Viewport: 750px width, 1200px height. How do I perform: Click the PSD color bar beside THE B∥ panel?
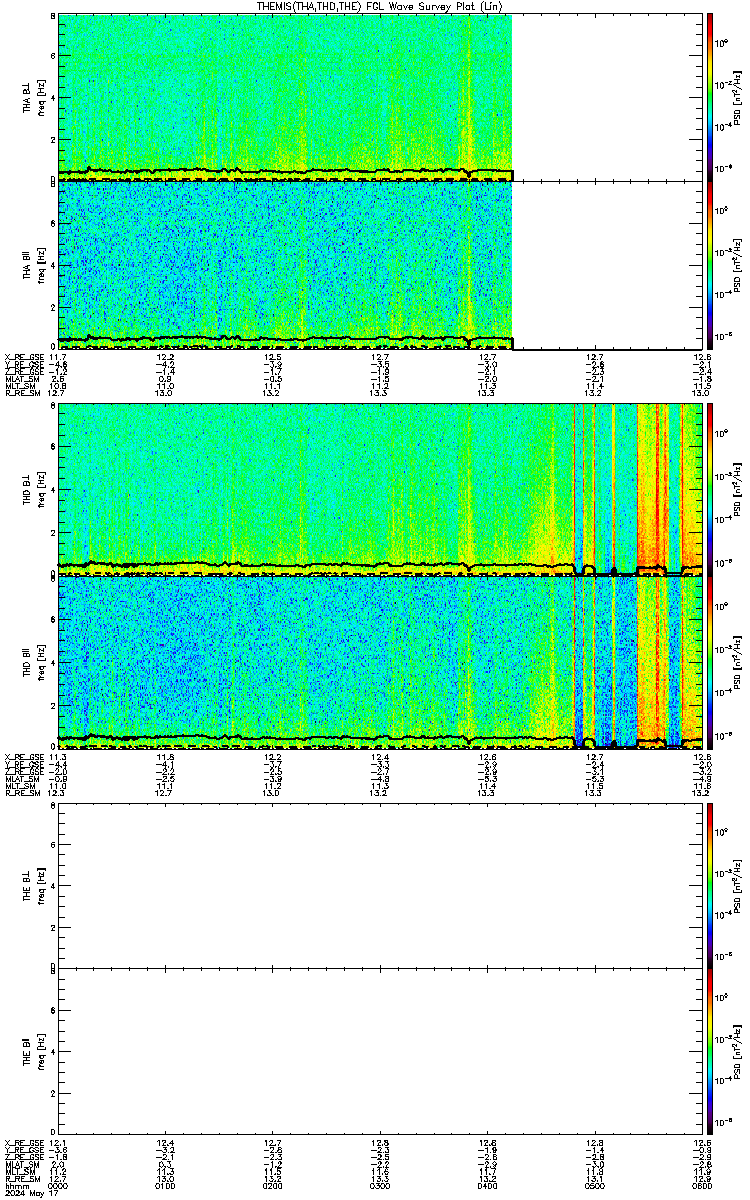710,1053
